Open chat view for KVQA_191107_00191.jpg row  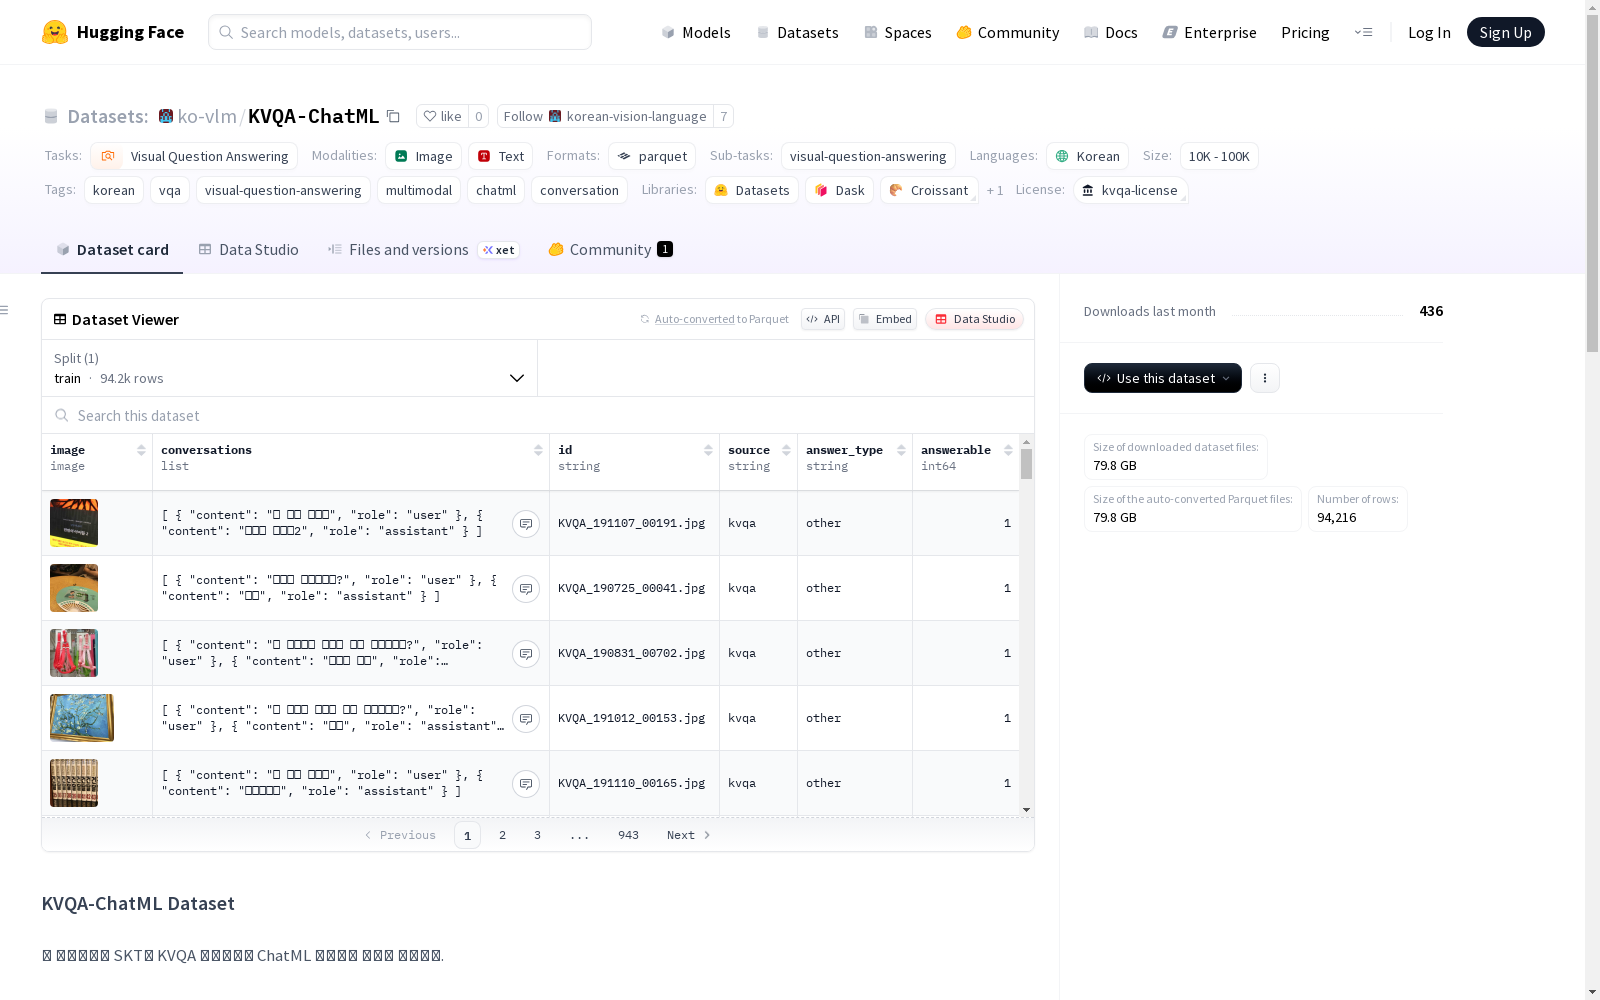tap(526, 524)
